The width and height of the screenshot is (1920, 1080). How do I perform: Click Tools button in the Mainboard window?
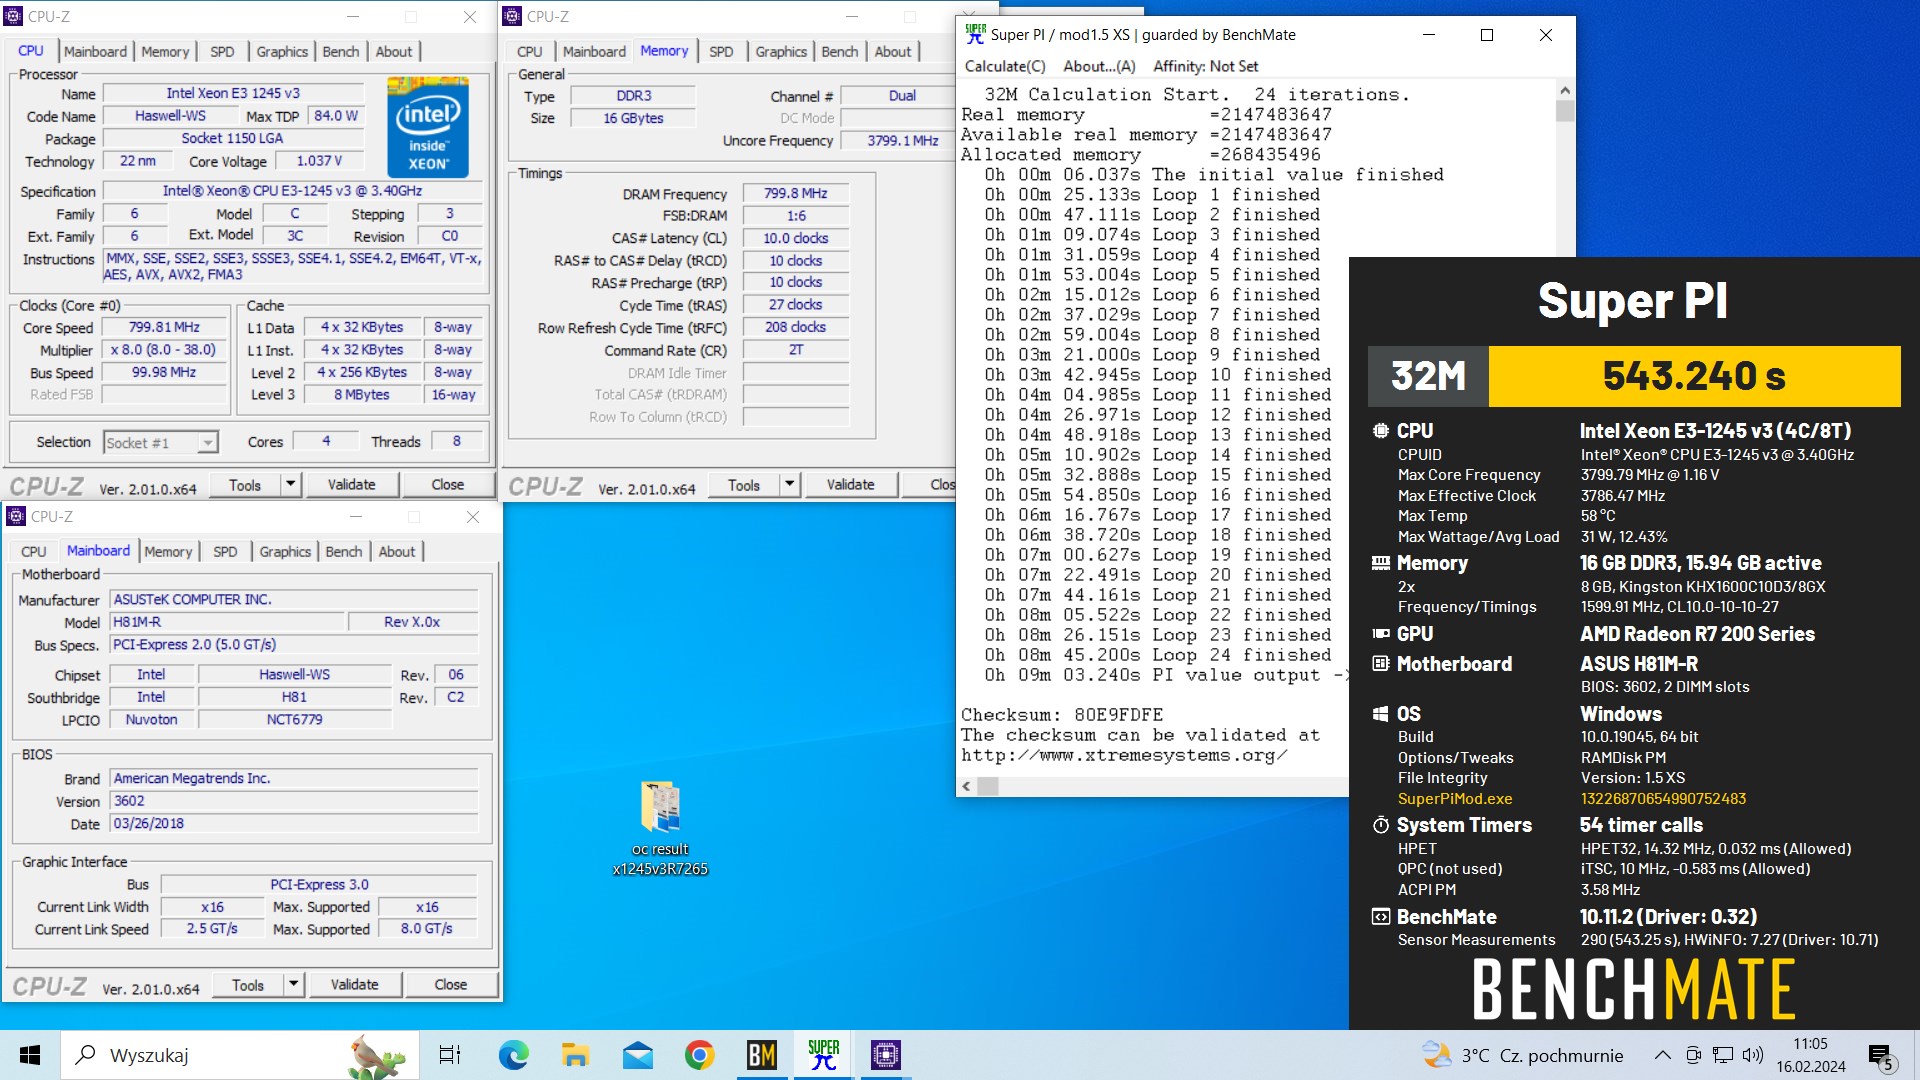click(248, 984)
